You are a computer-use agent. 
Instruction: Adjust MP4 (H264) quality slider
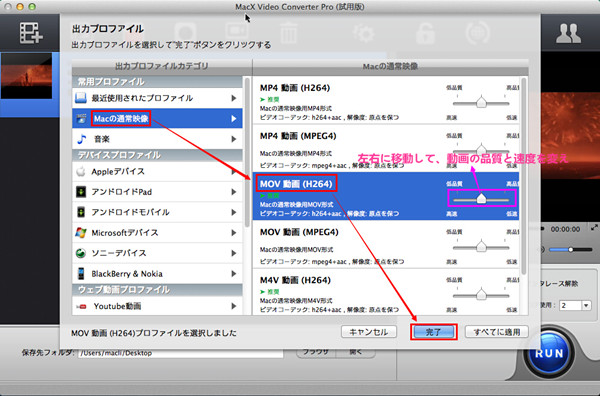coord(481,103)
